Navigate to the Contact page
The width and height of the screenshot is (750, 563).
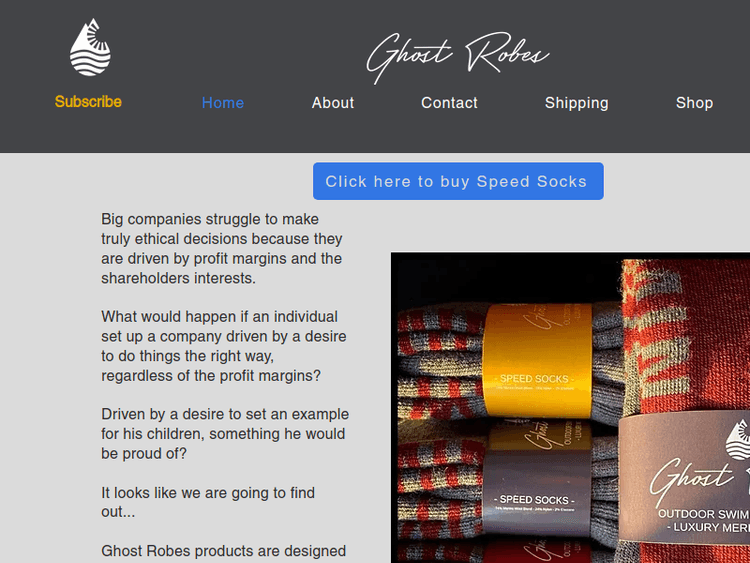click(x=449, y=103)
